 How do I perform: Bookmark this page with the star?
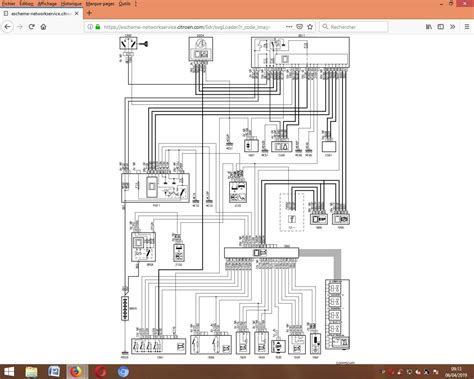(x=310, y=27)
